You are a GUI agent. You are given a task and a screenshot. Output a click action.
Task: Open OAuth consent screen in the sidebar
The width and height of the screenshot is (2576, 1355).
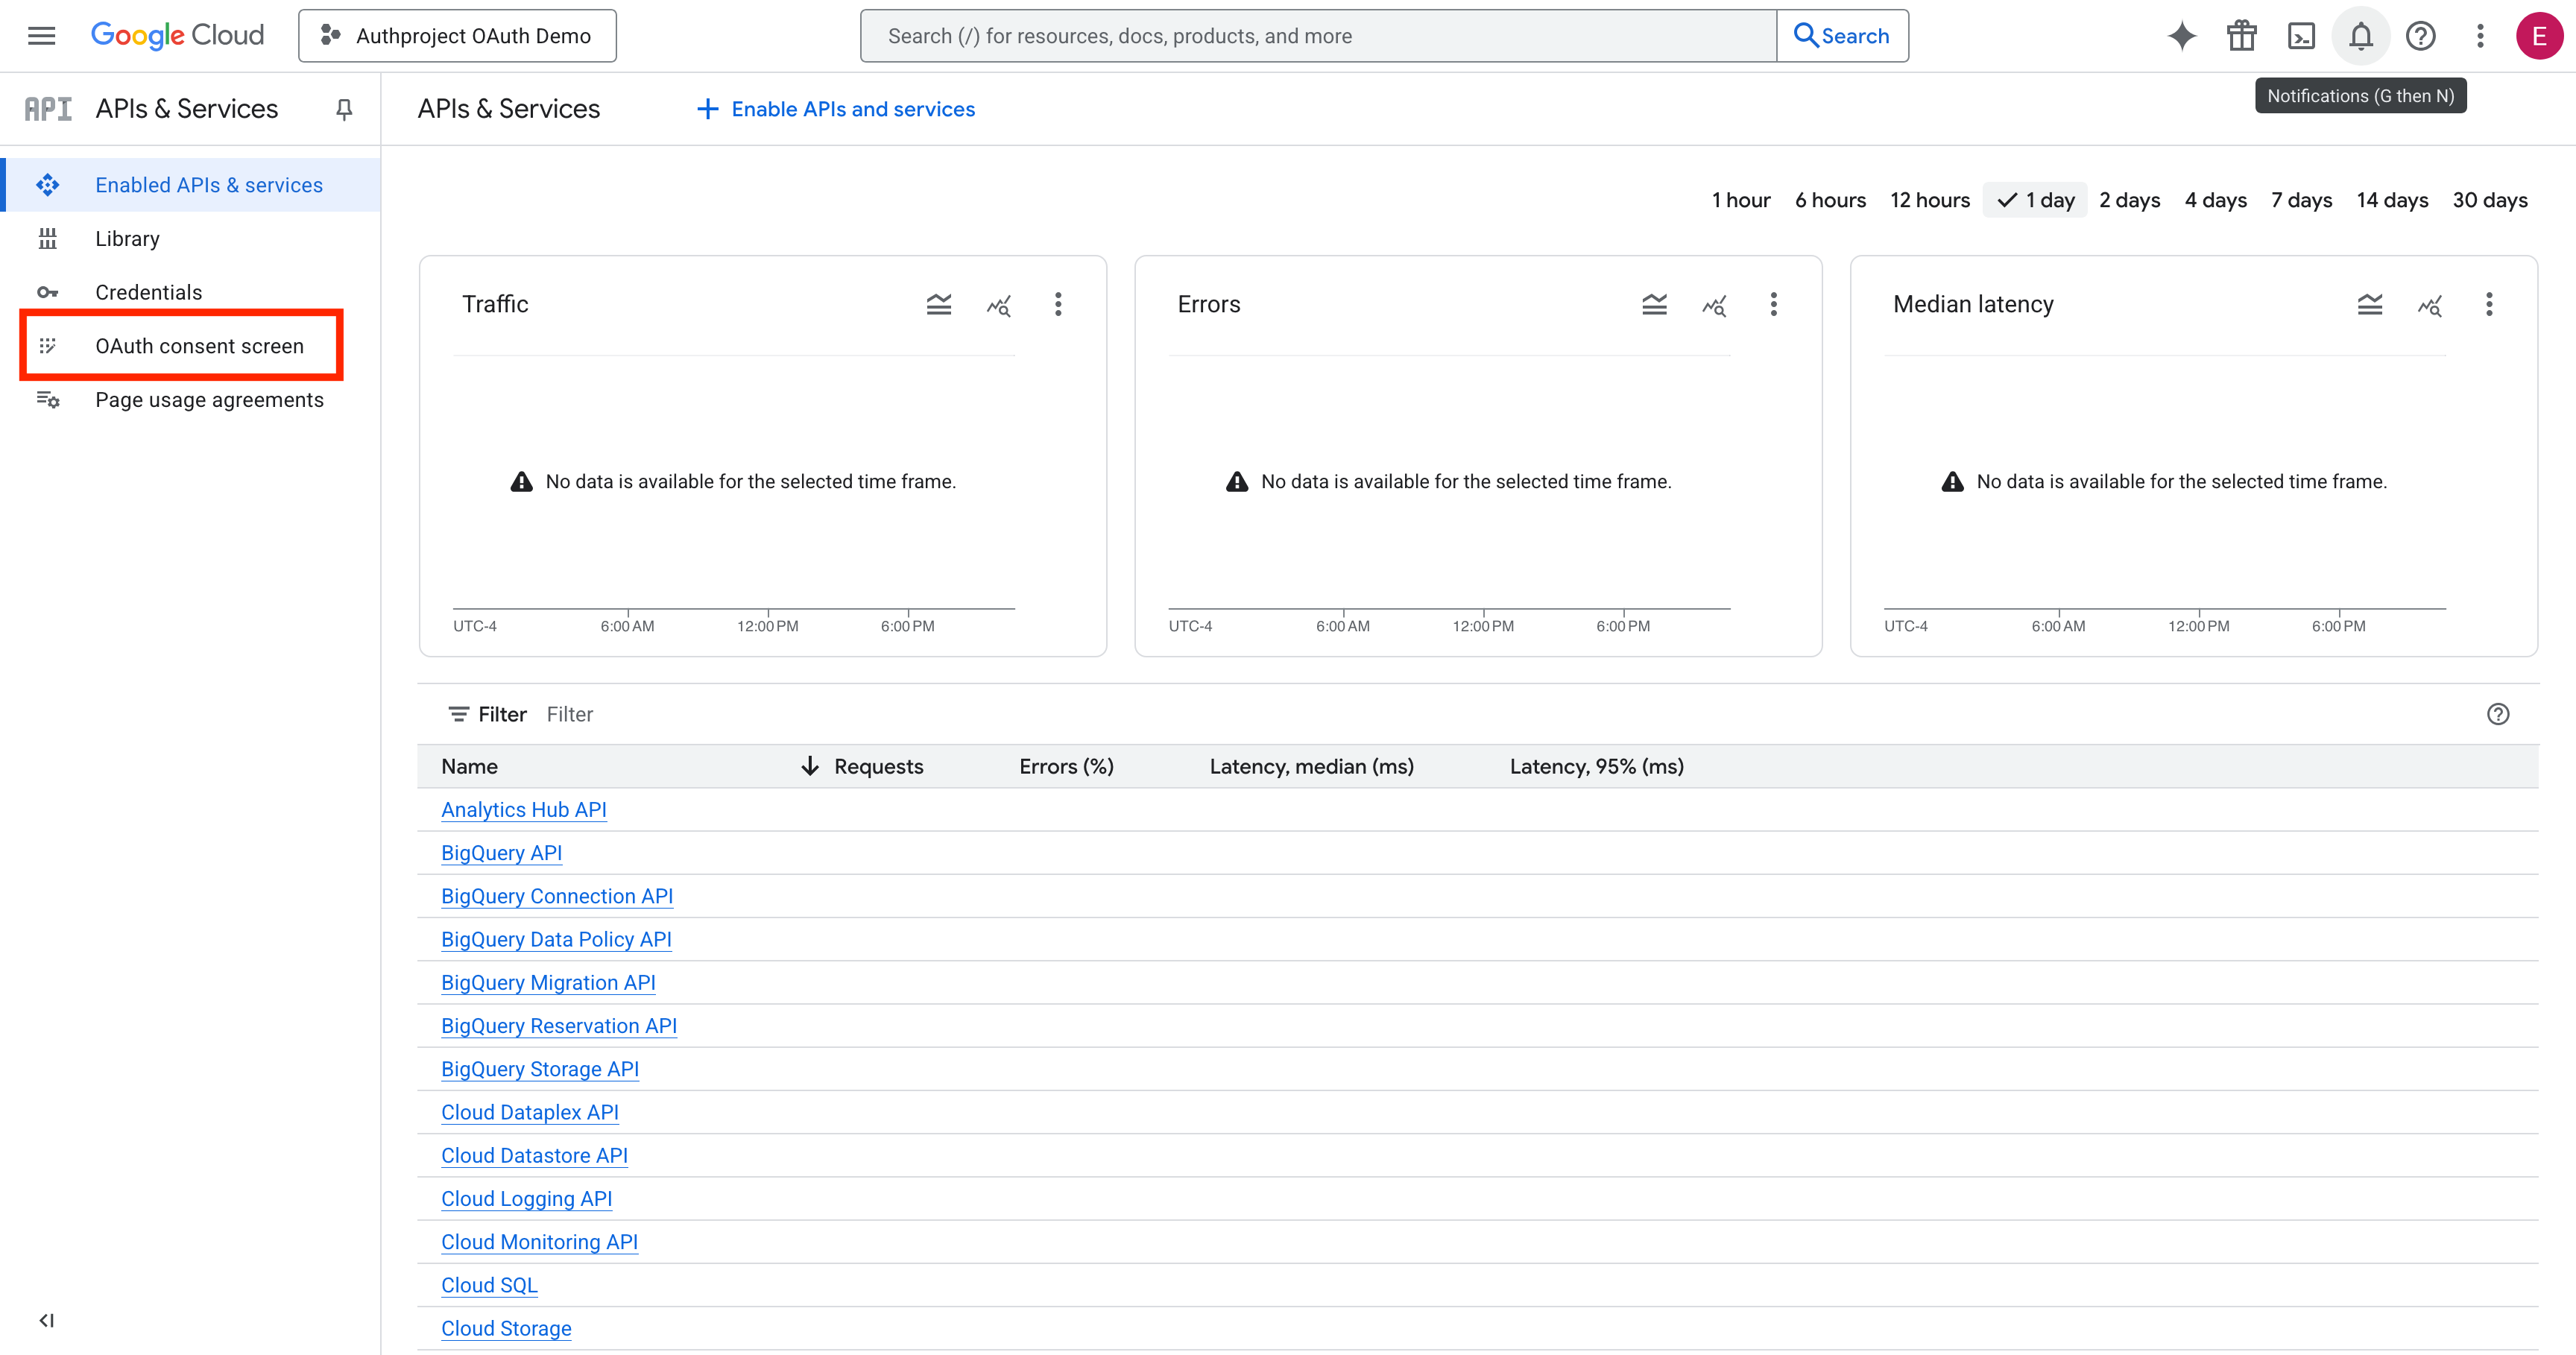pyautogui.click(x=199, y=346)
